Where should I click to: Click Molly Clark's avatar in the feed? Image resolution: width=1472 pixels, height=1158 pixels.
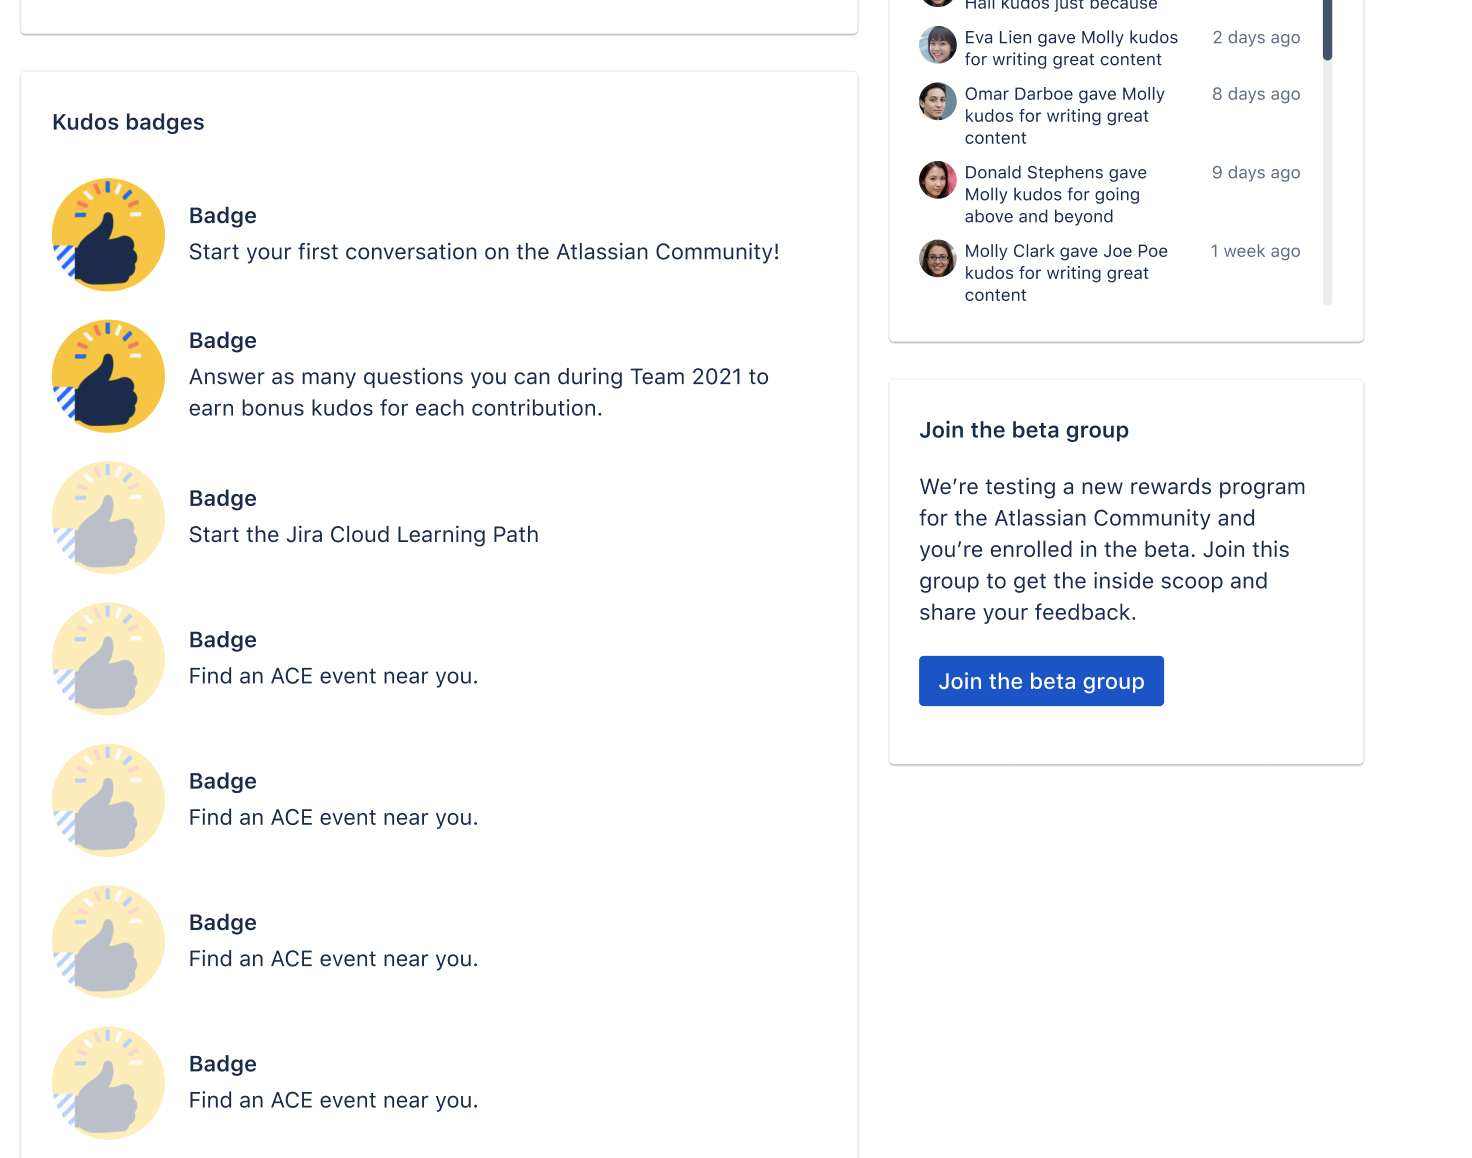click(x=938, y=258)
